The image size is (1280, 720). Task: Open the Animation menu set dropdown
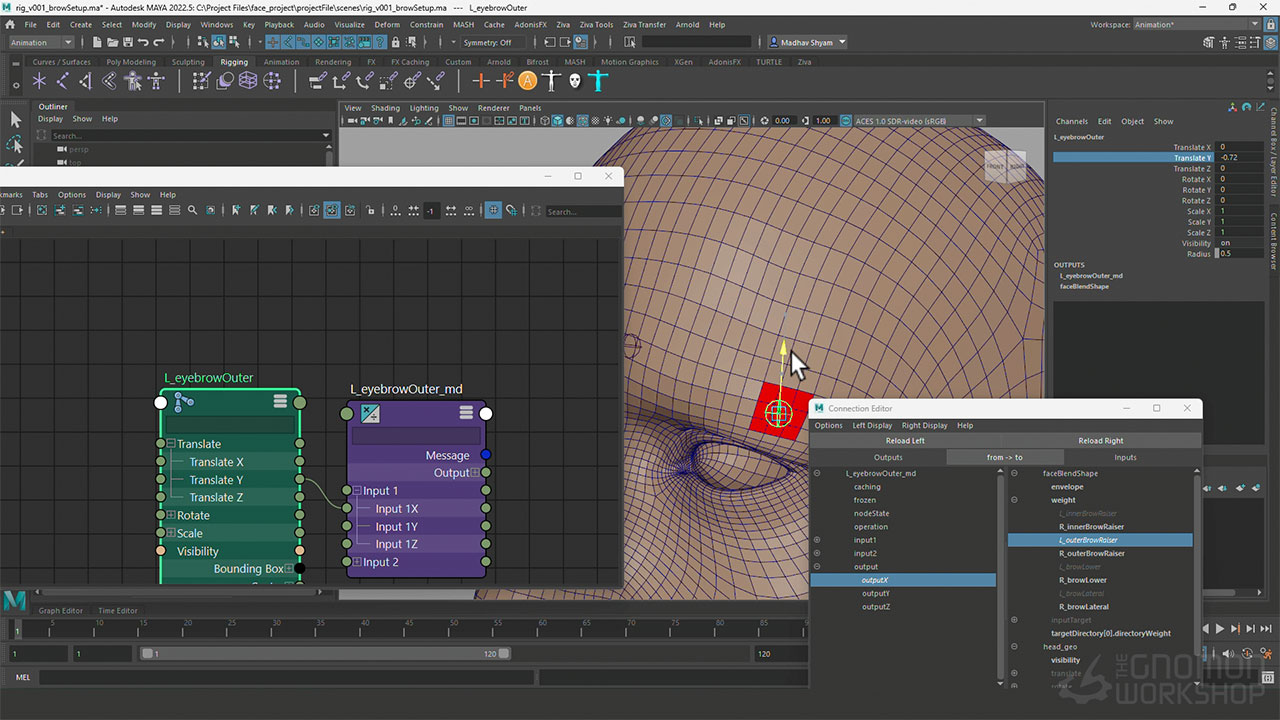click(x=41, y=42)
